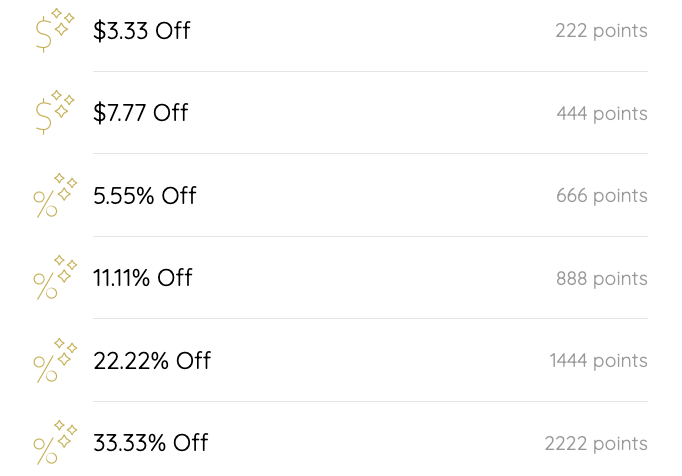Click the 222 points label
682x476 pixels.
tap(601, 31)
